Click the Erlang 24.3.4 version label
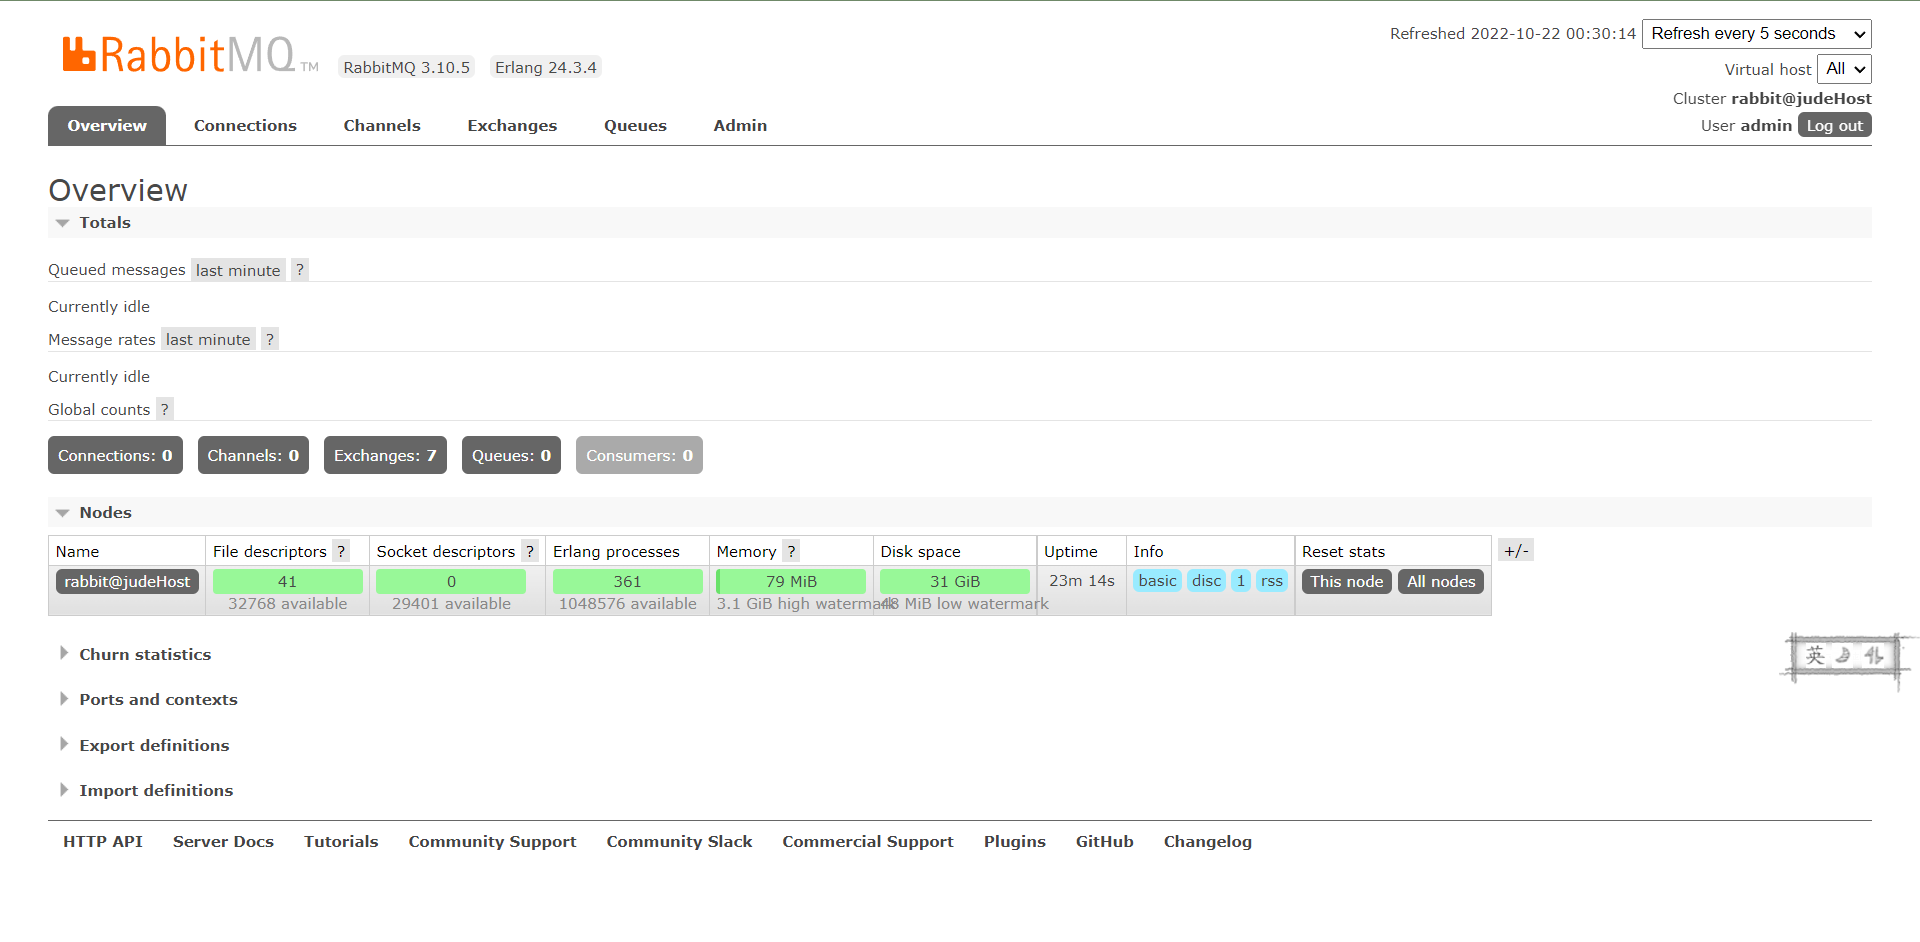Image resolution: width=1920 pixels, height=942 pixels. (x=546, y=67)
